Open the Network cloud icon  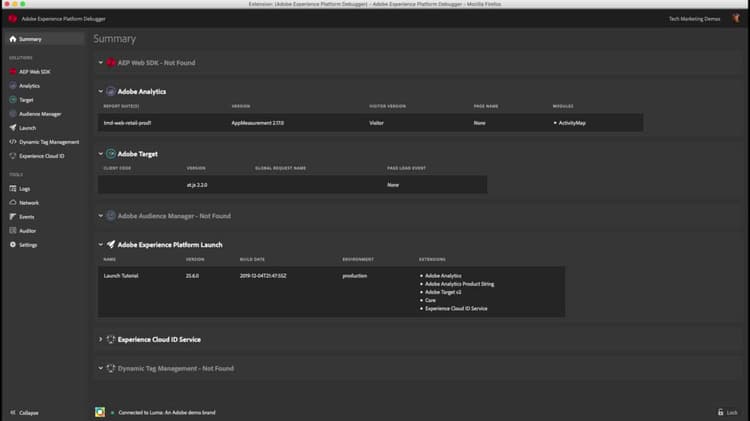(x=13, y=202)
